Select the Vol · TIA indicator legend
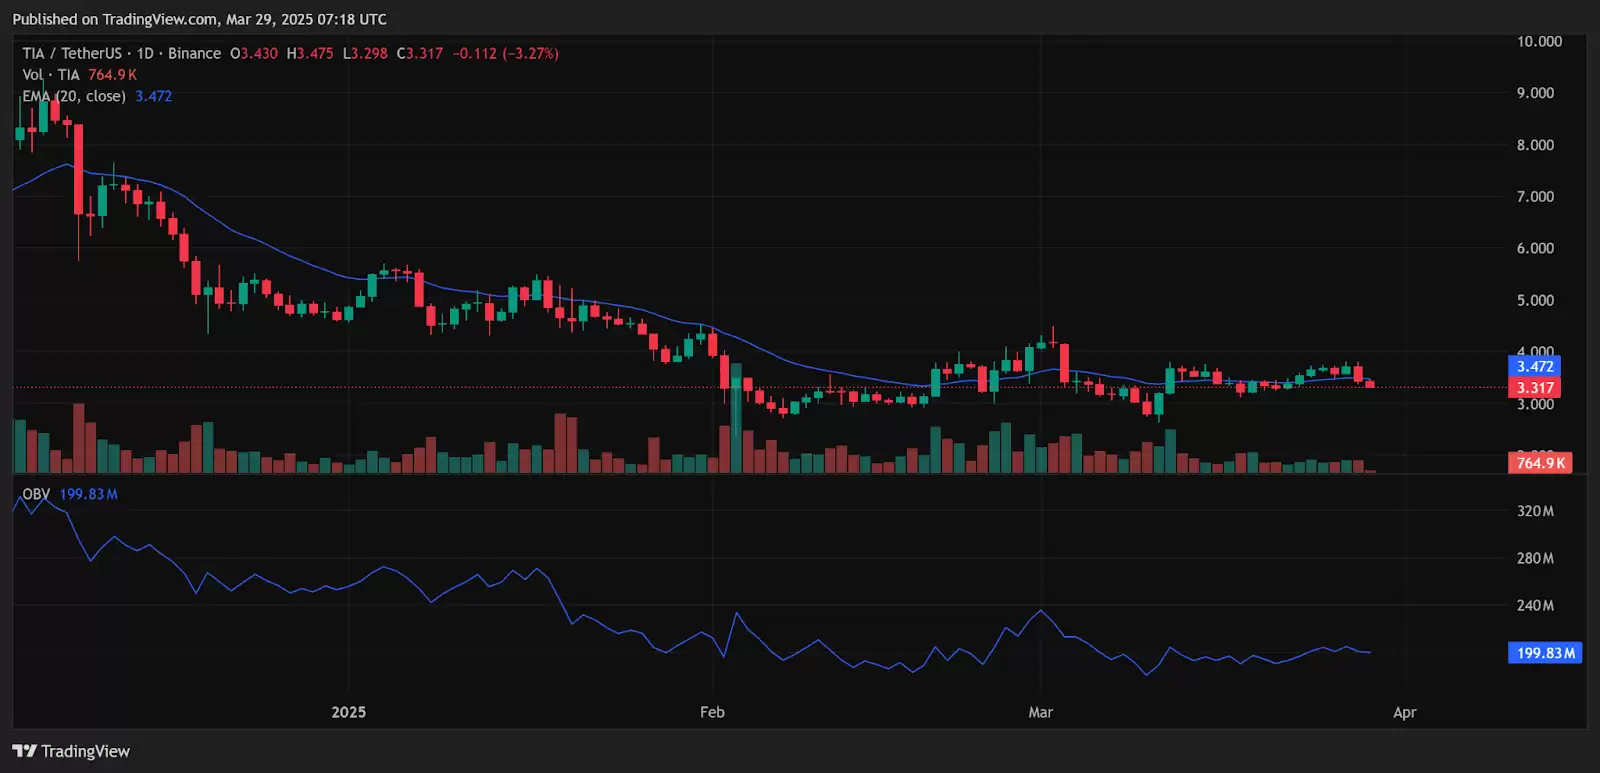The image size is (1600, 773). click(51, 75)
